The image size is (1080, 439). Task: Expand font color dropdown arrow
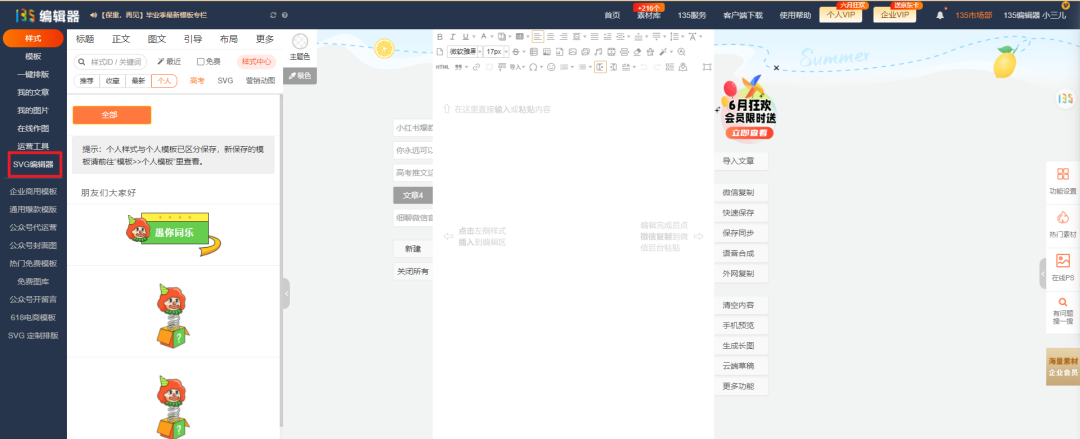pos(492,37)
